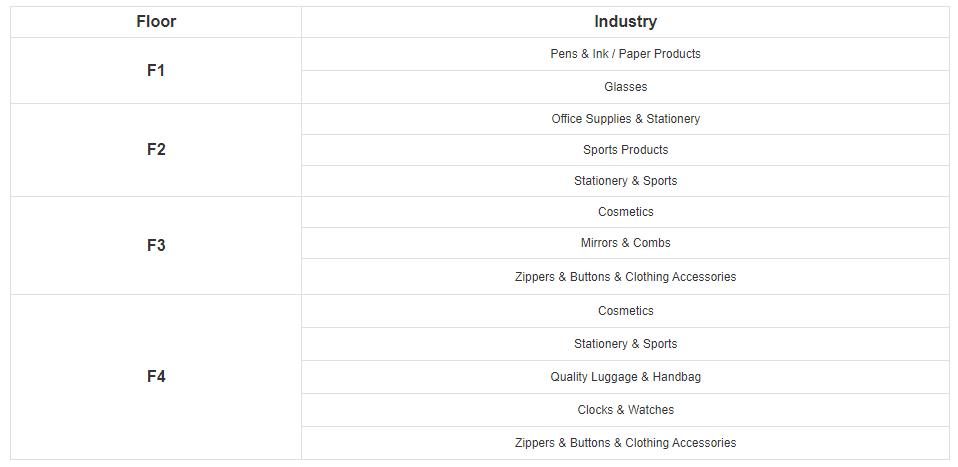The height and width of the screenshot is (467, 958).
Task: Click the Glasses industry row
Action: (625, 87)
